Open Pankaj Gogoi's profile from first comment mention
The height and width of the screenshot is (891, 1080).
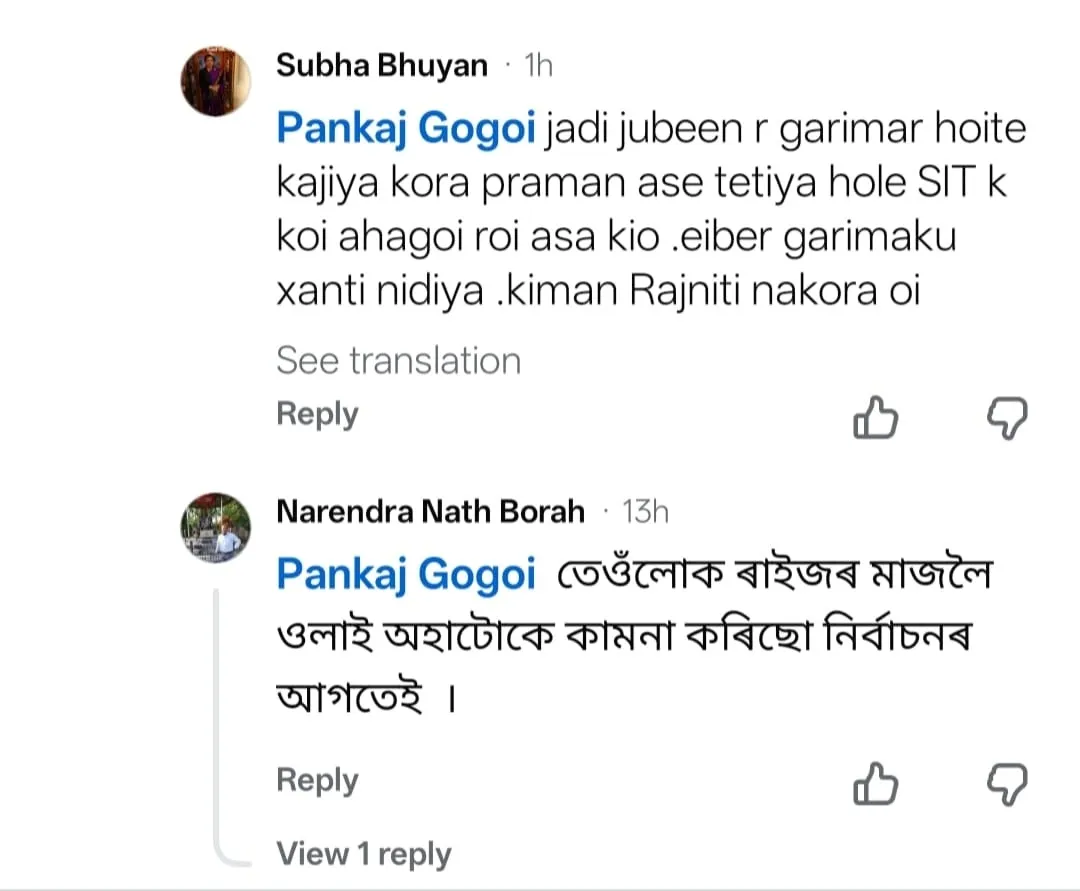[404, 128]
